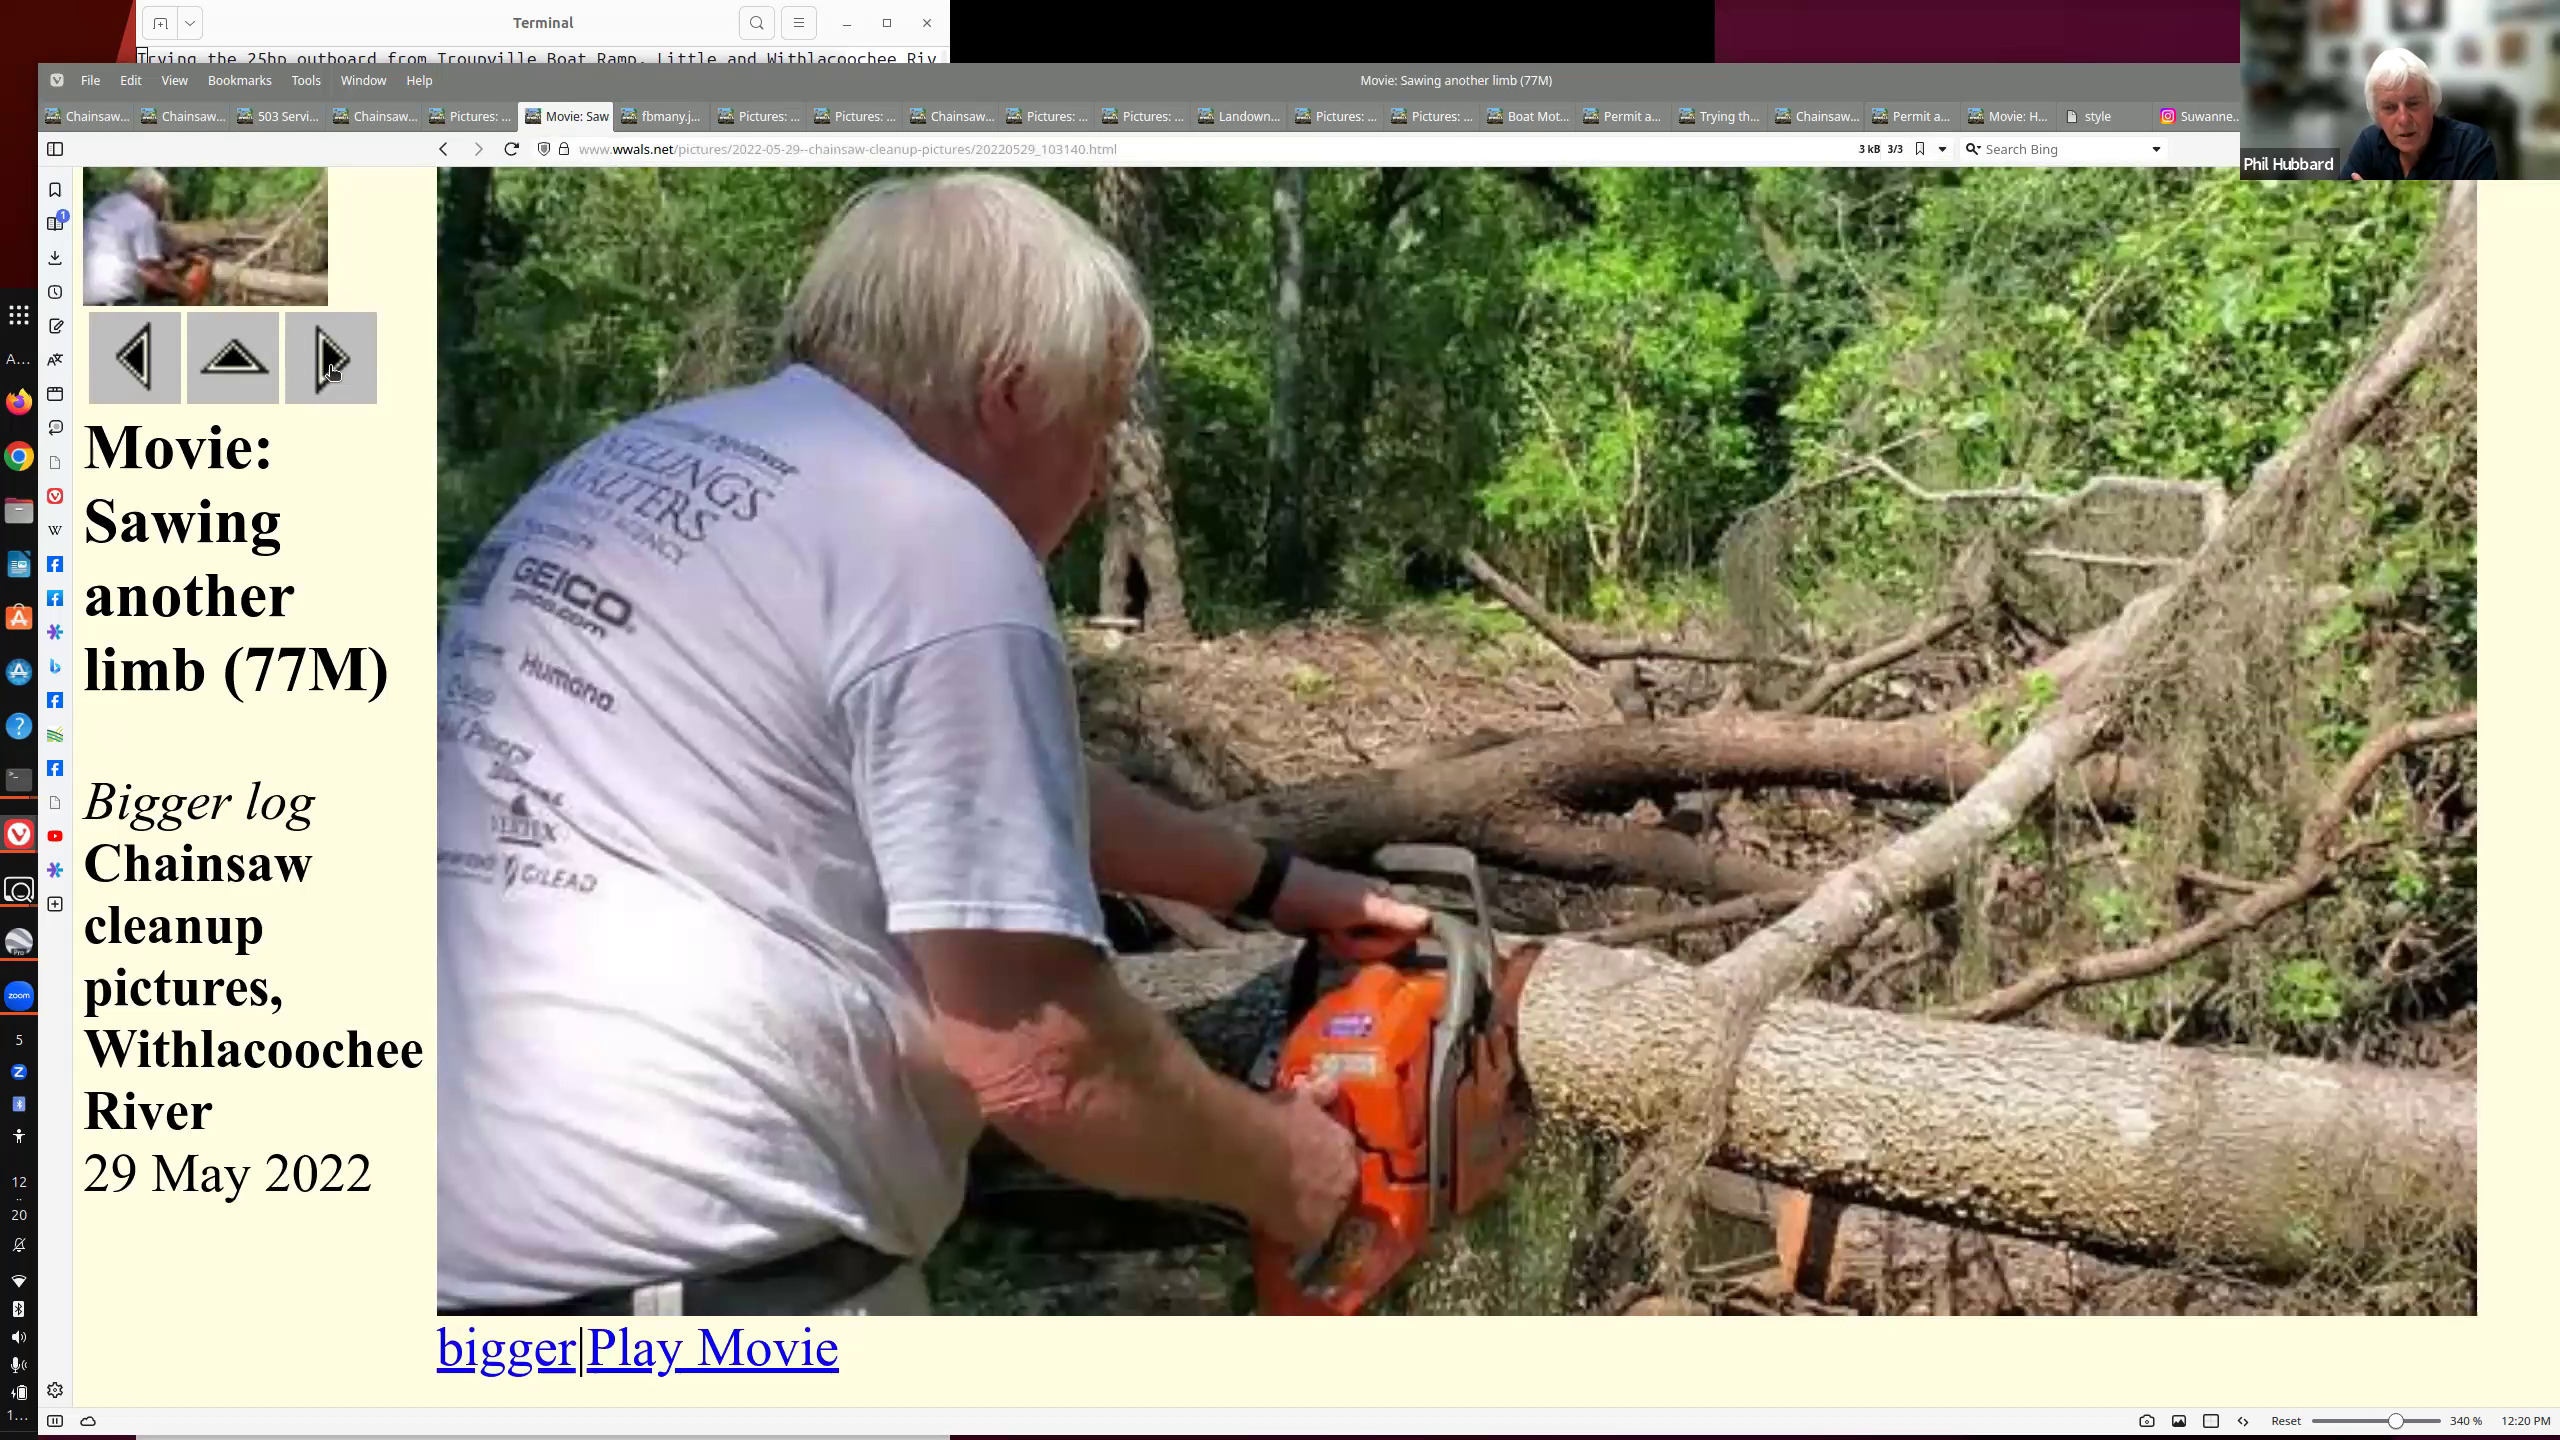
Task: Open the Bookmarks menu
Action: tap(239, 80)
